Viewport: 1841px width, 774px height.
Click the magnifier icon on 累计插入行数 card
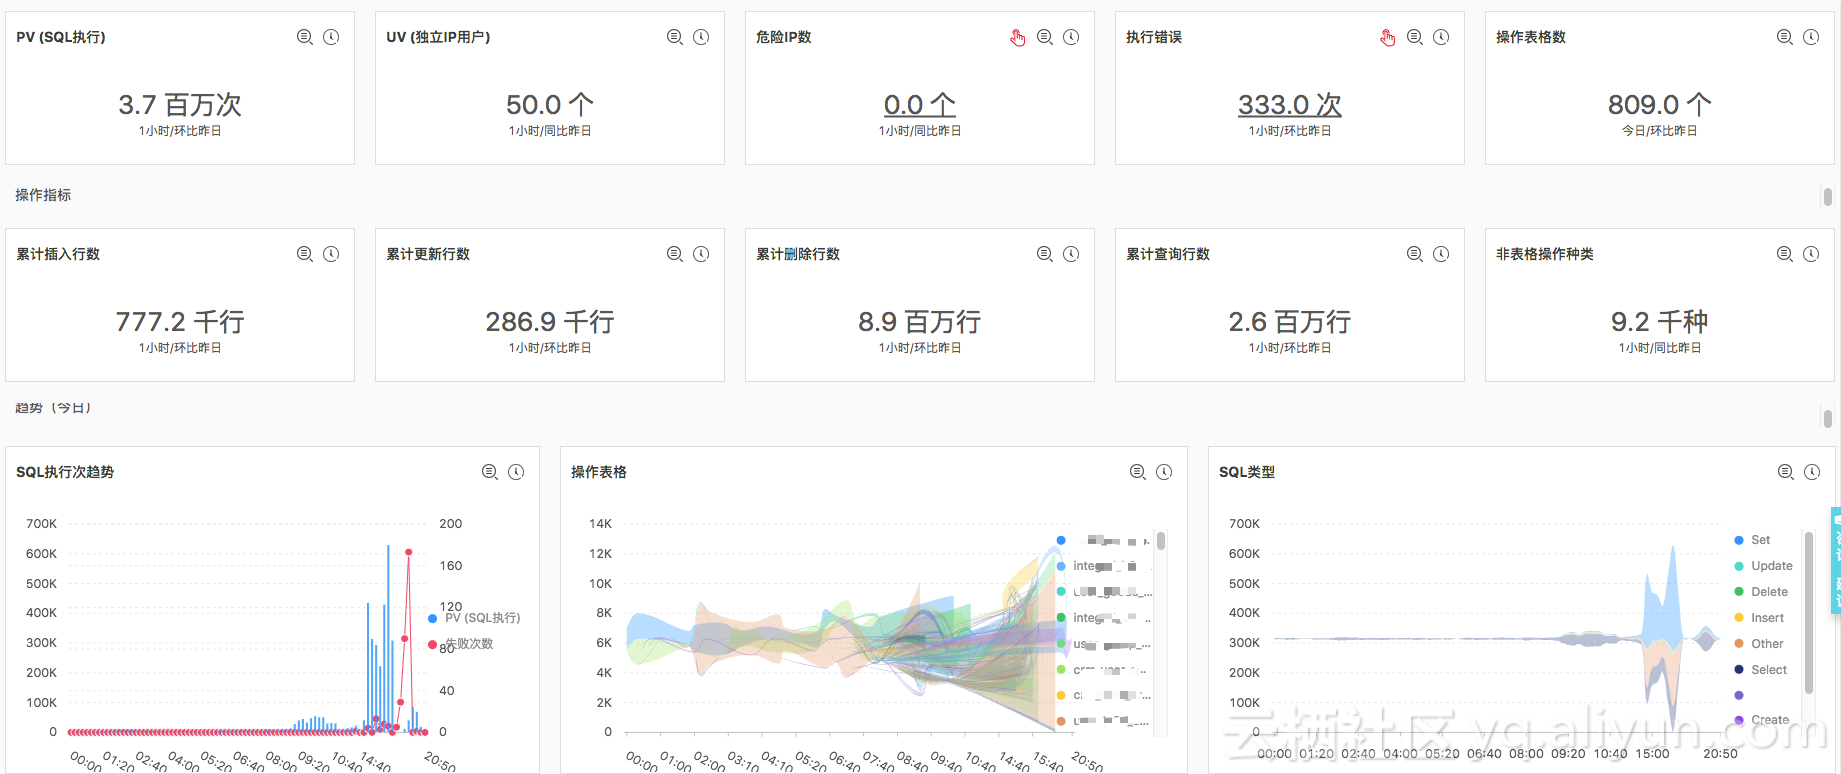point(305,254)
